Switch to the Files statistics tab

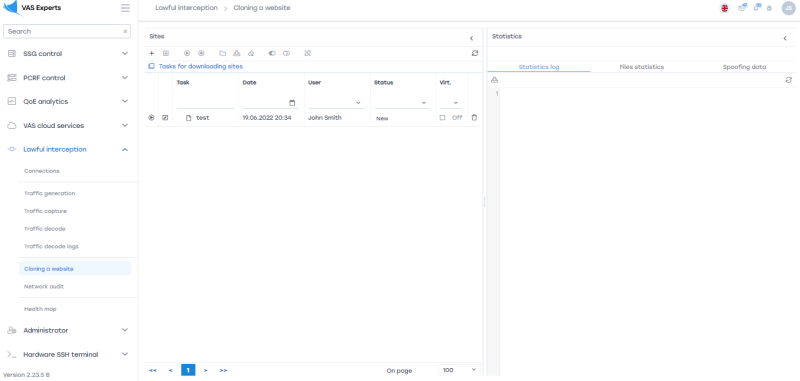(641, 67)
